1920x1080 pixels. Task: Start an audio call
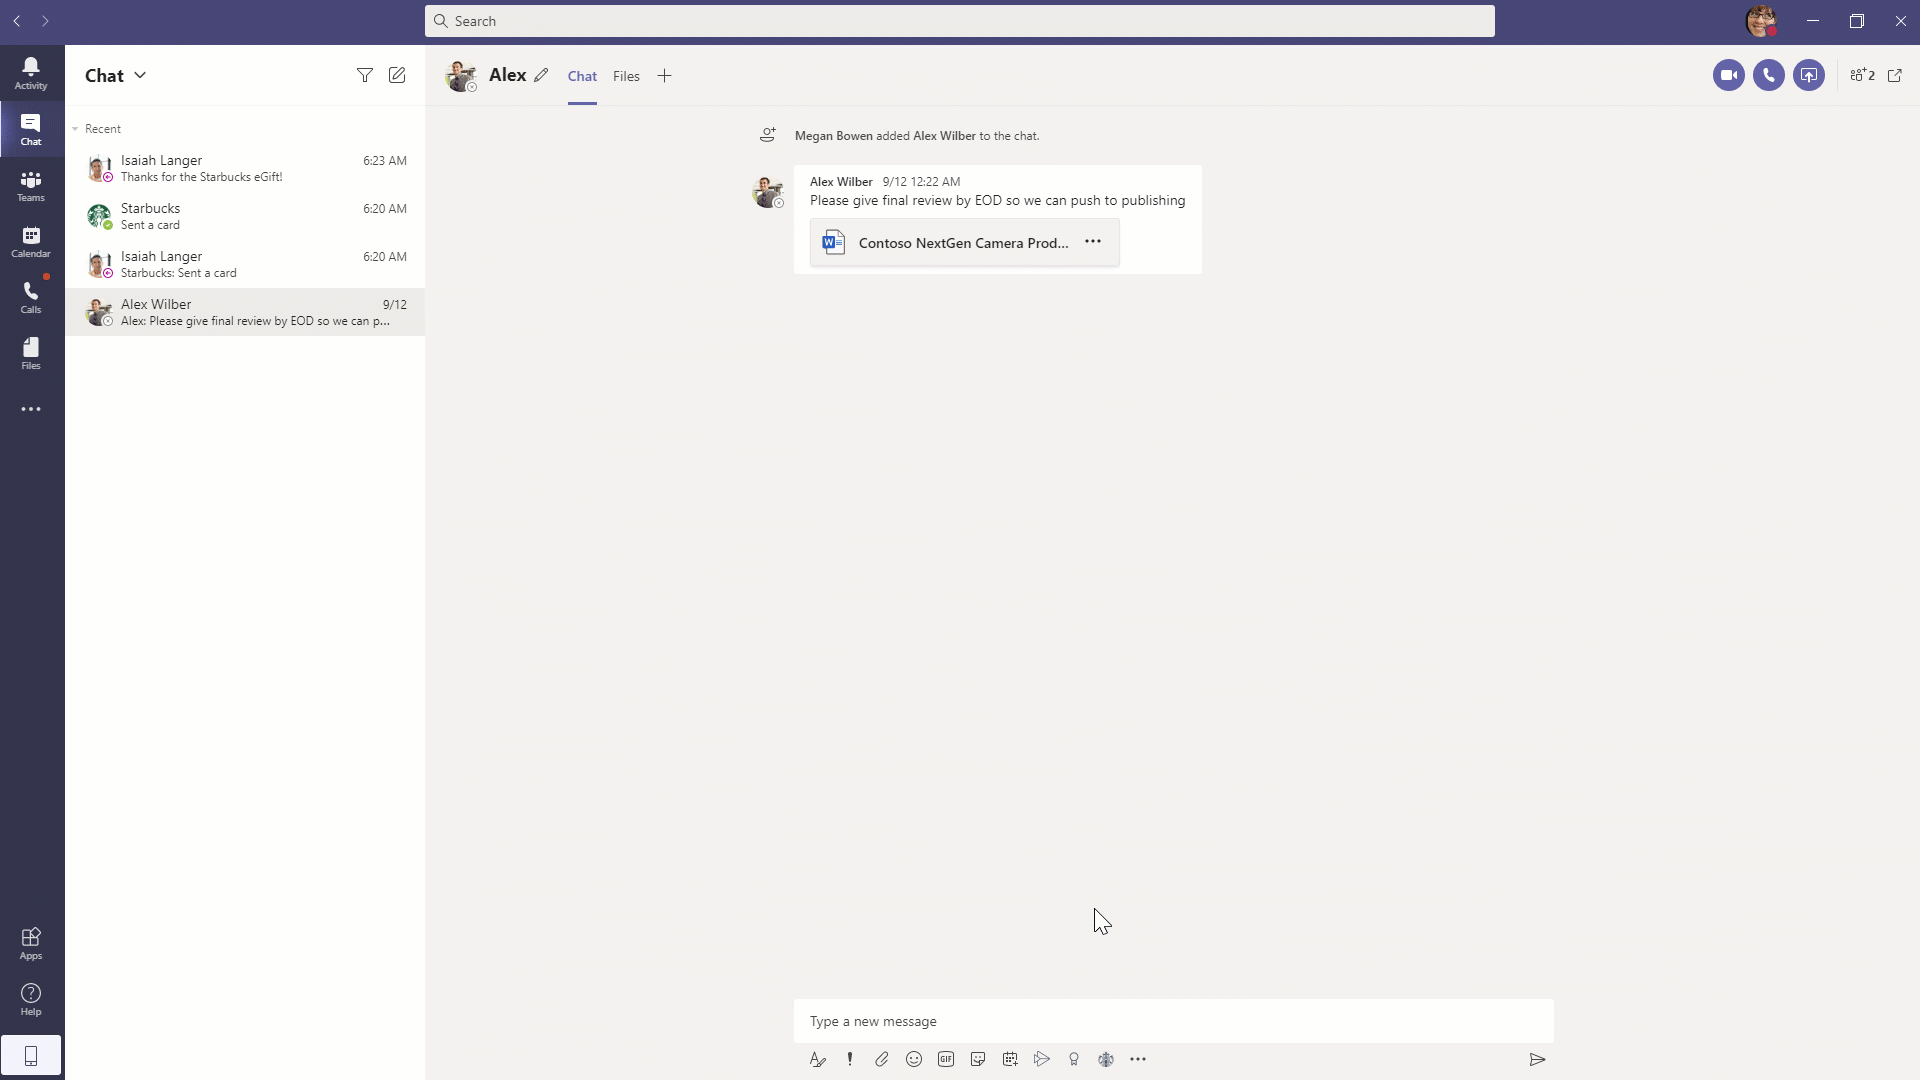pos(1769,75)
